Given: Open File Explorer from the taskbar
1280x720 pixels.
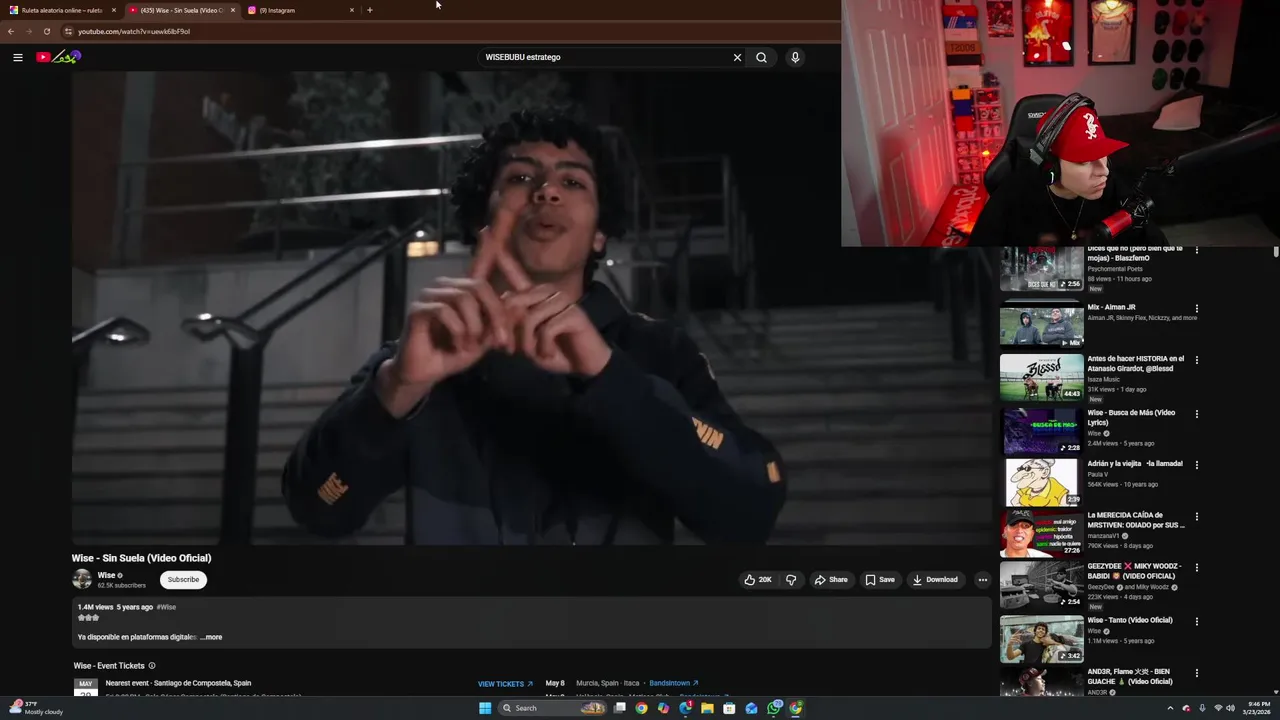Looking at the screenshot, I should point(707,708).
